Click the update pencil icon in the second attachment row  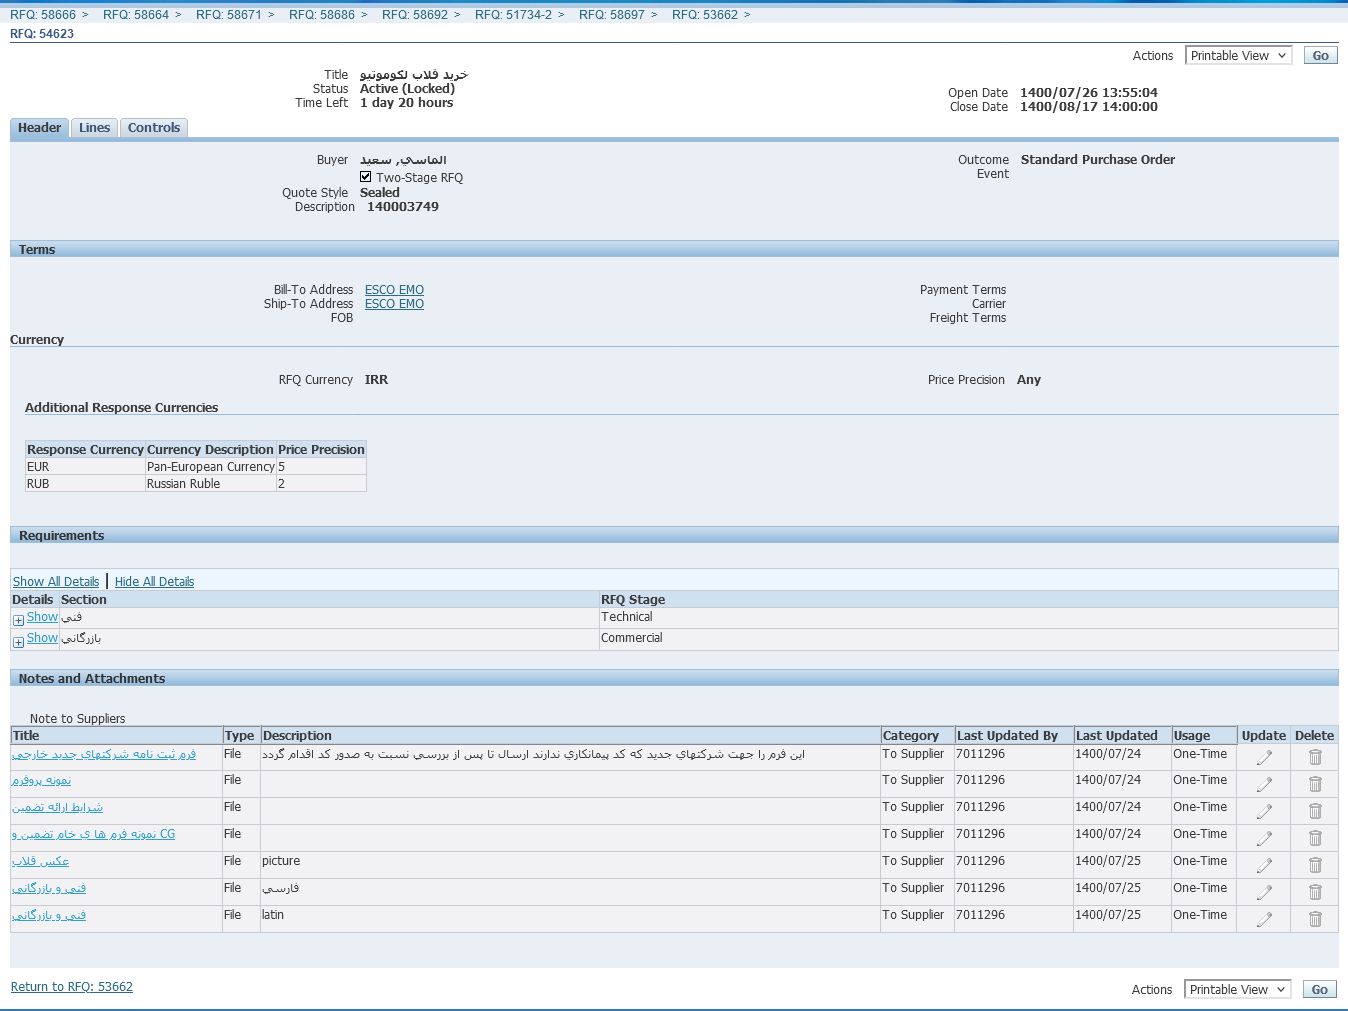(1264, 784)
